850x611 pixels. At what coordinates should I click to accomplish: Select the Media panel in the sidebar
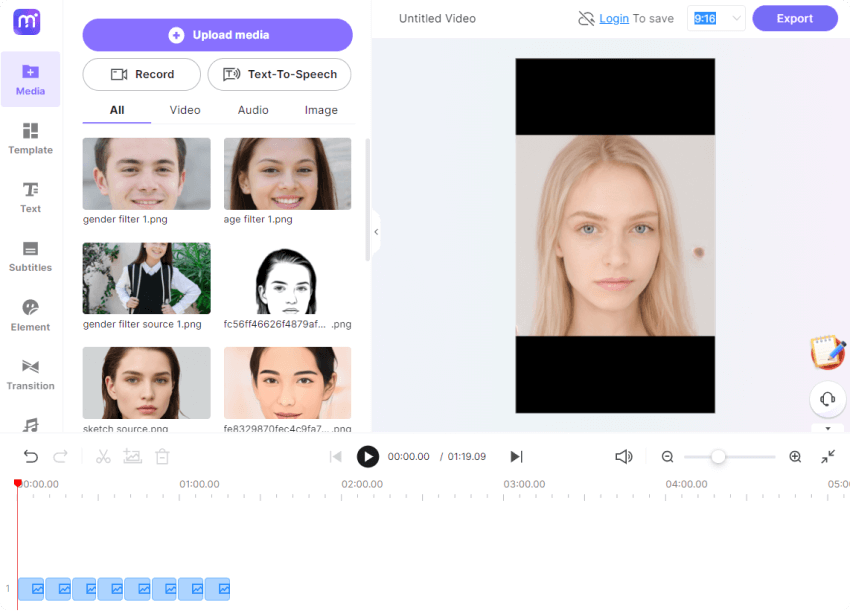pyautogui.click(x=30, y=80)
